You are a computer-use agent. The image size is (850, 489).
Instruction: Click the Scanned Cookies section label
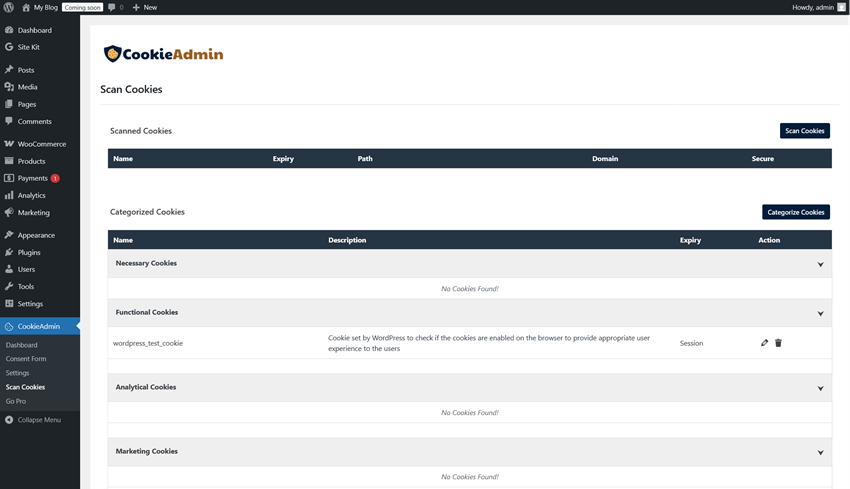coord(141,131)
